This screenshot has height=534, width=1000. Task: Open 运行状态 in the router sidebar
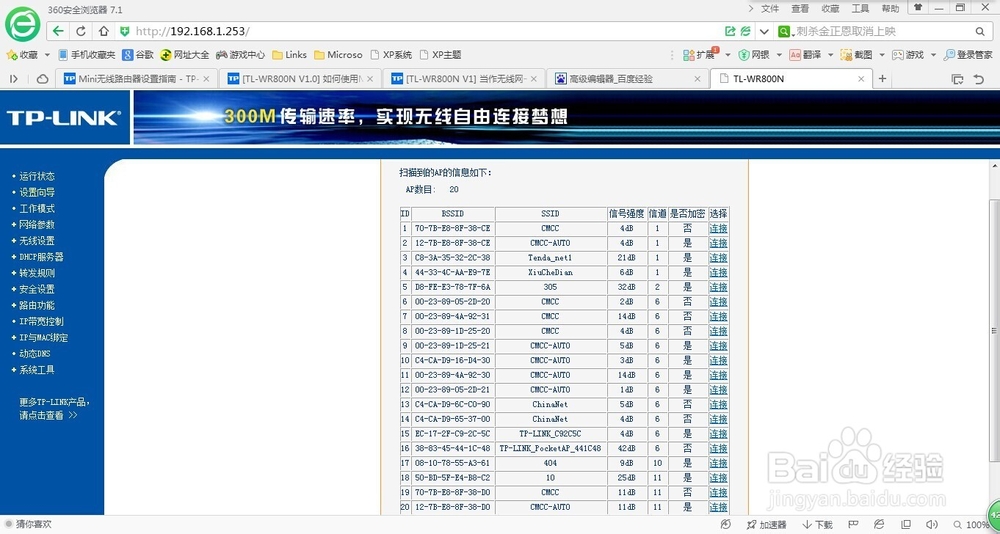pyautogui.click(x=36, y=176)
